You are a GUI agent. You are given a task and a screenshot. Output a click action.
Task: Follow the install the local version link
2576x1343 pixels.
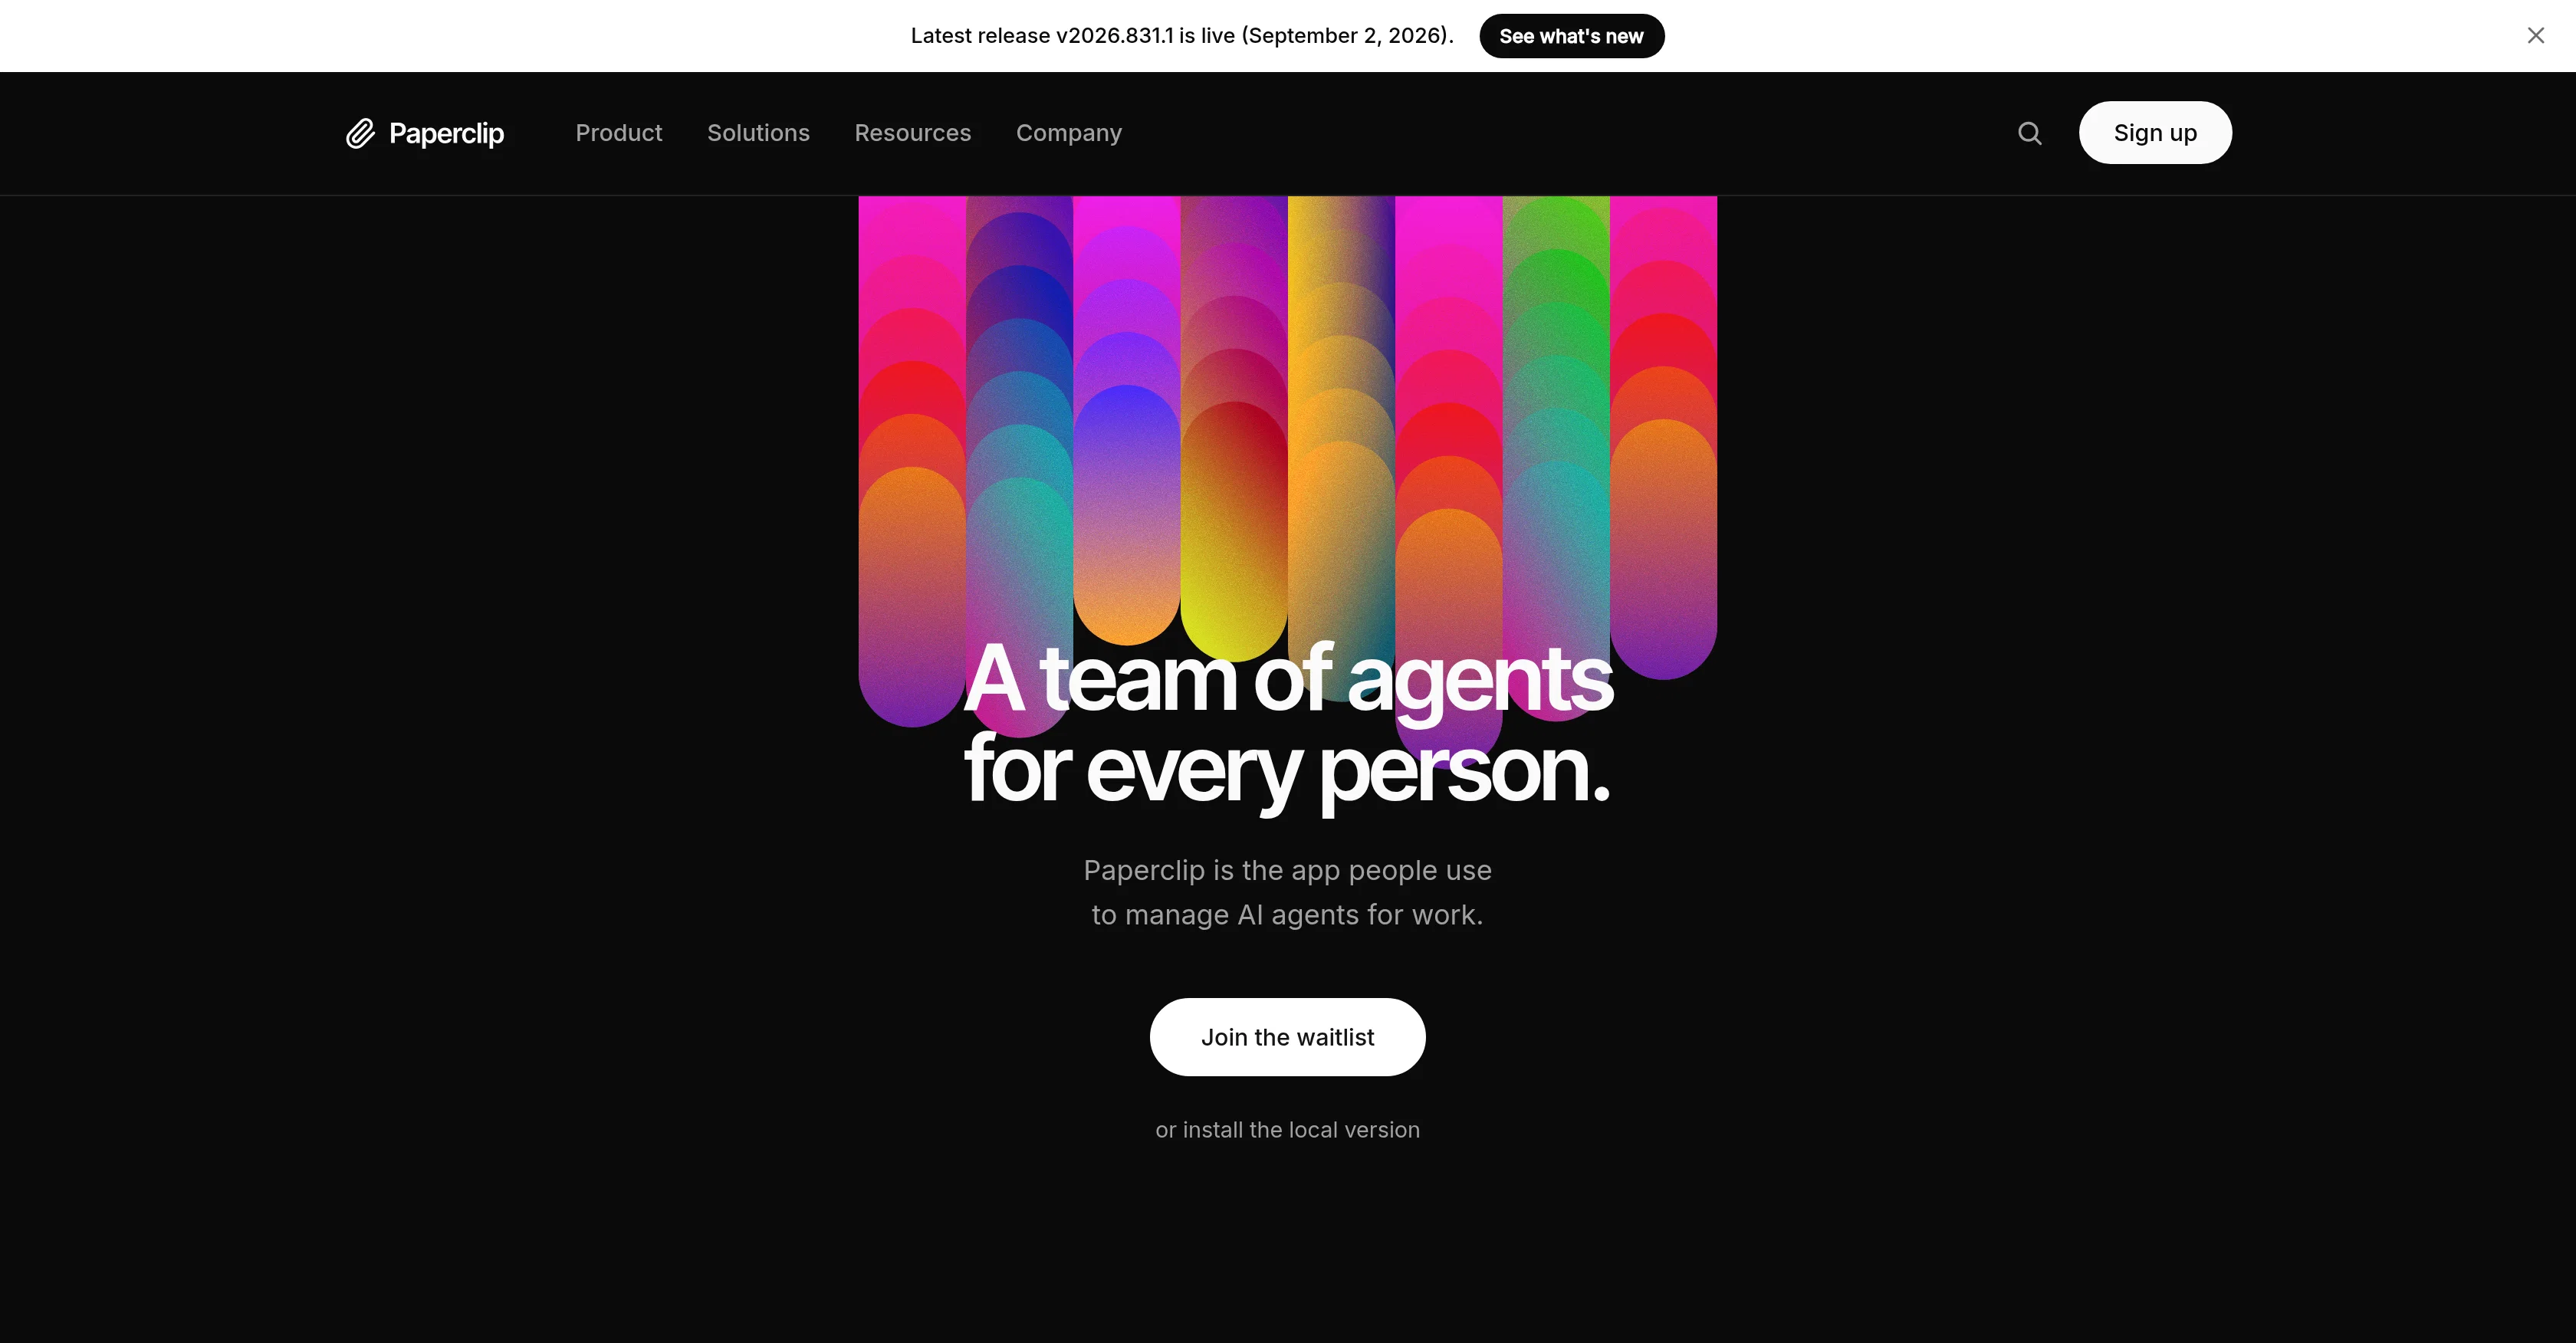coord(1287,1130)
